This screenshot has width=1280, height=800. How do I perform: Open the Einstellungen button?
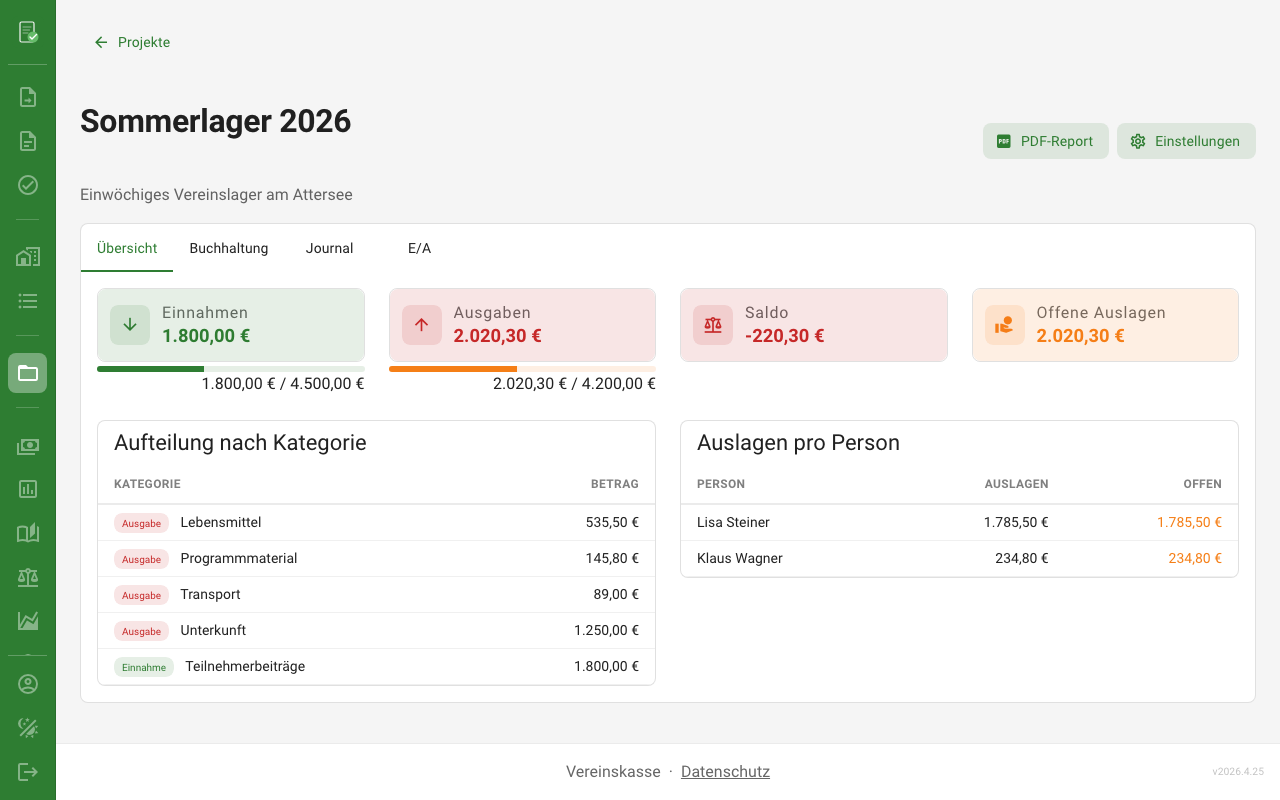point(1186,141)
